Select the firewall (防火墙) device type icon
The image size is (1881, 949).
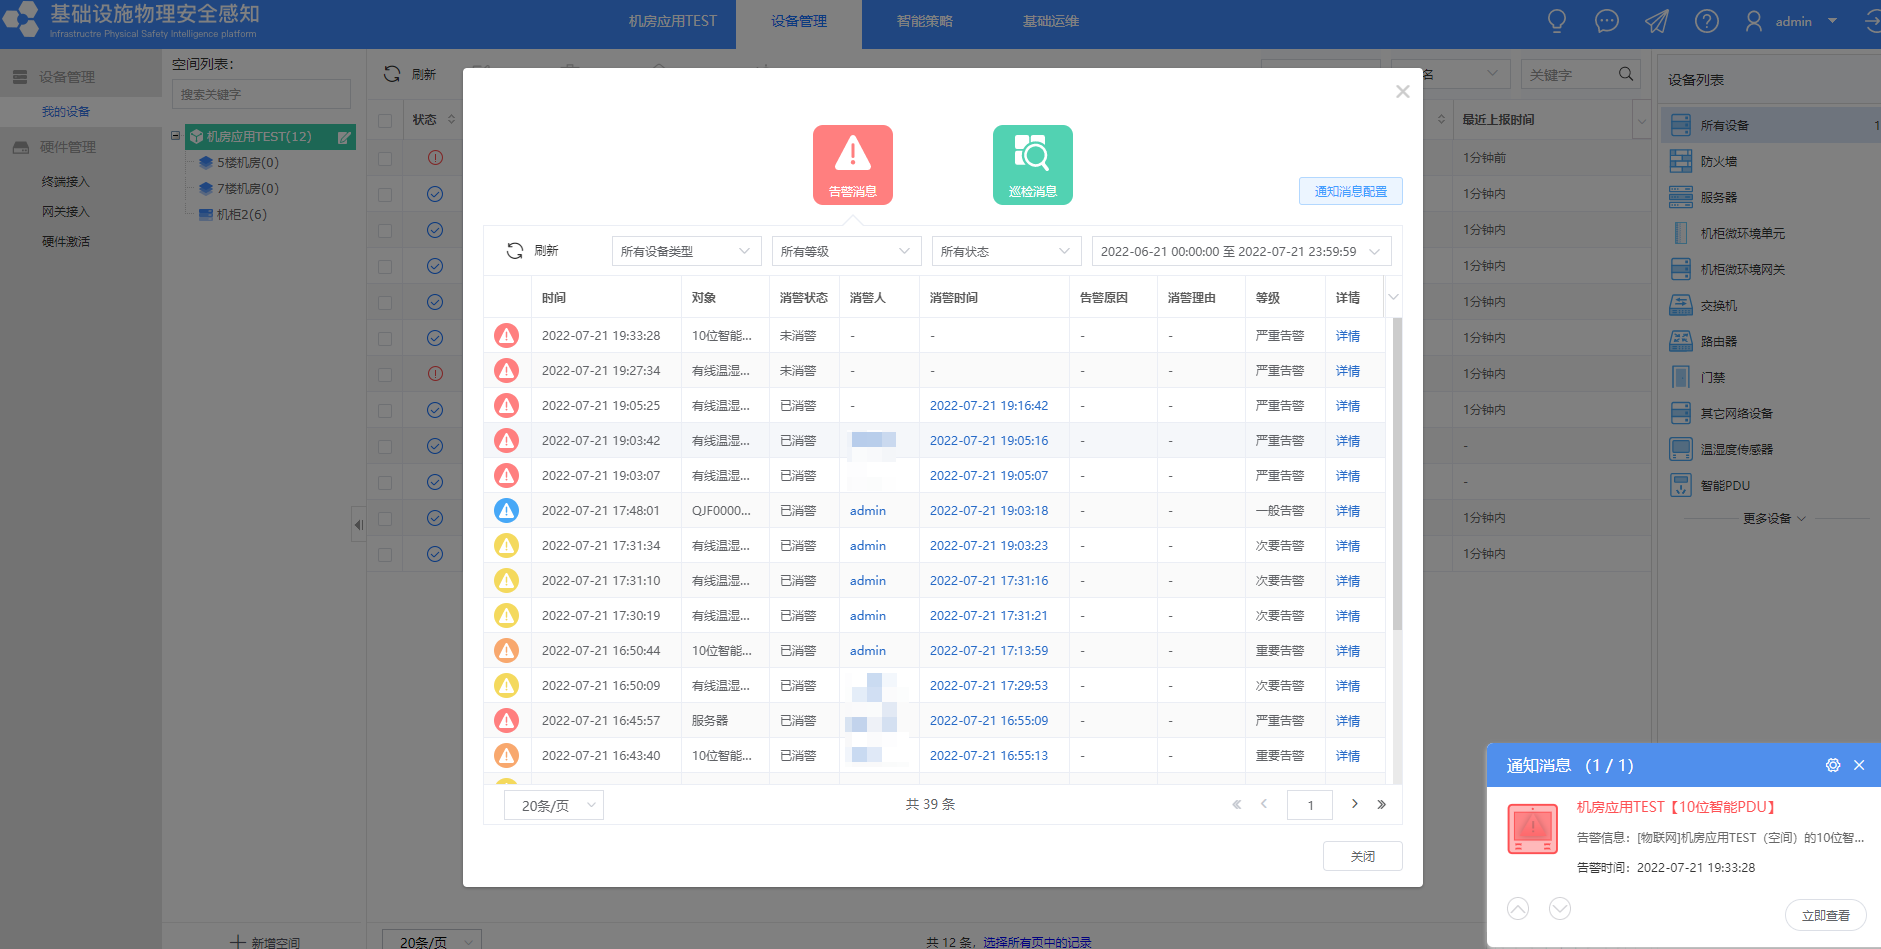(x=1681, y=161)
